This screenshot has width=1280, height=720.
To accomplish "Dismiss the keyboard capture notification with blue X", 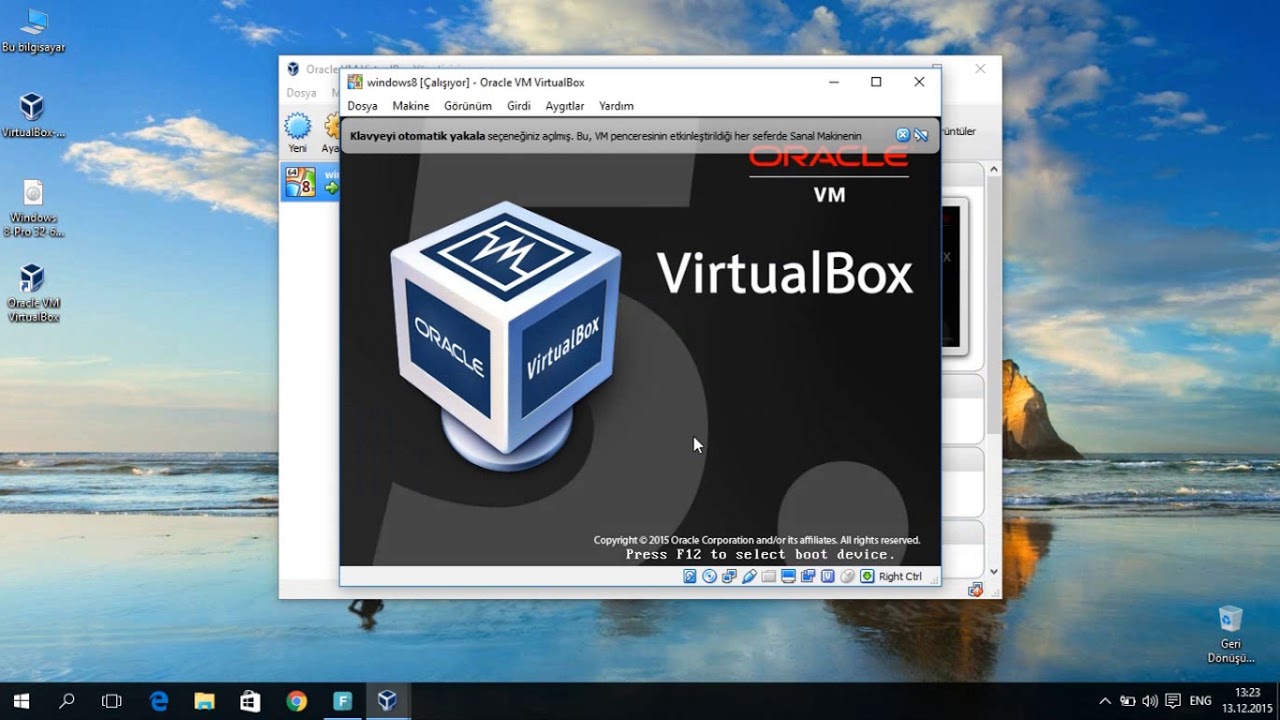I will point(903,135).
